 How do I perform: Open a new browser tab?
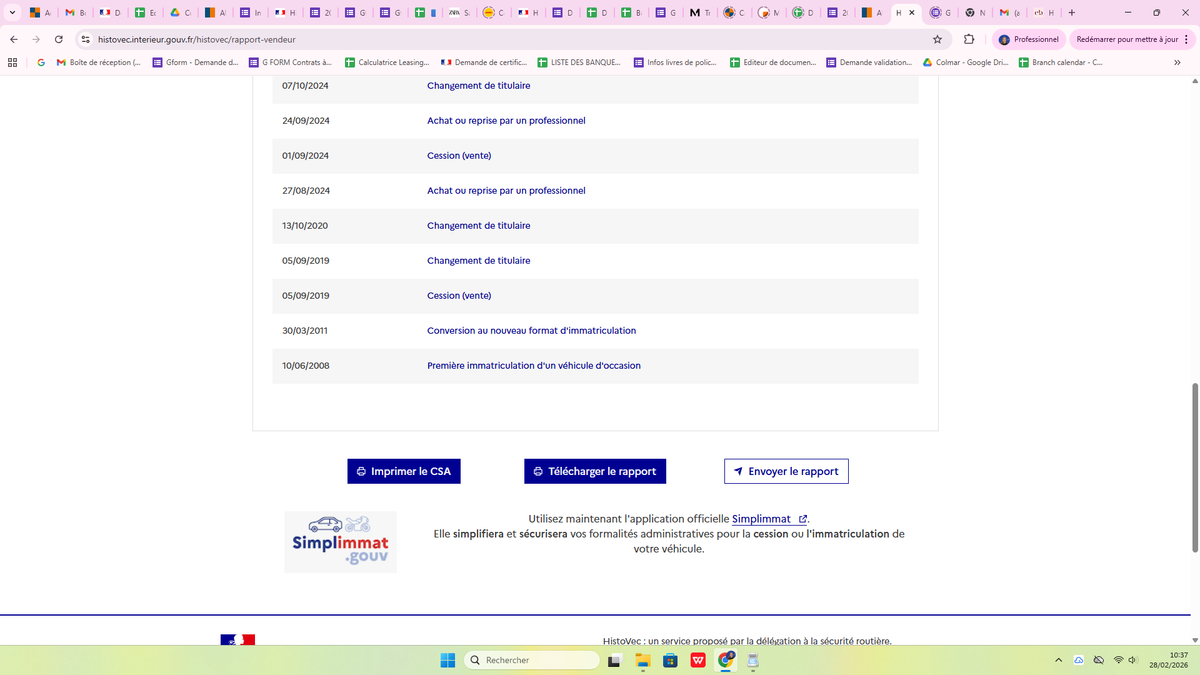click(1072, 12)
